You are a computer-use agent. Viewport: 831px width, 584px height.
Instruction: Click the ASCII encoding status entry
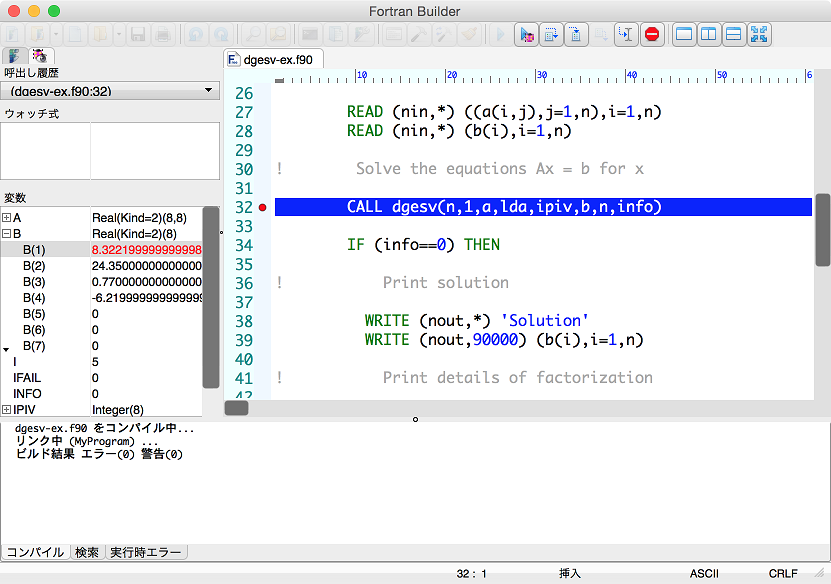[704, 573]
